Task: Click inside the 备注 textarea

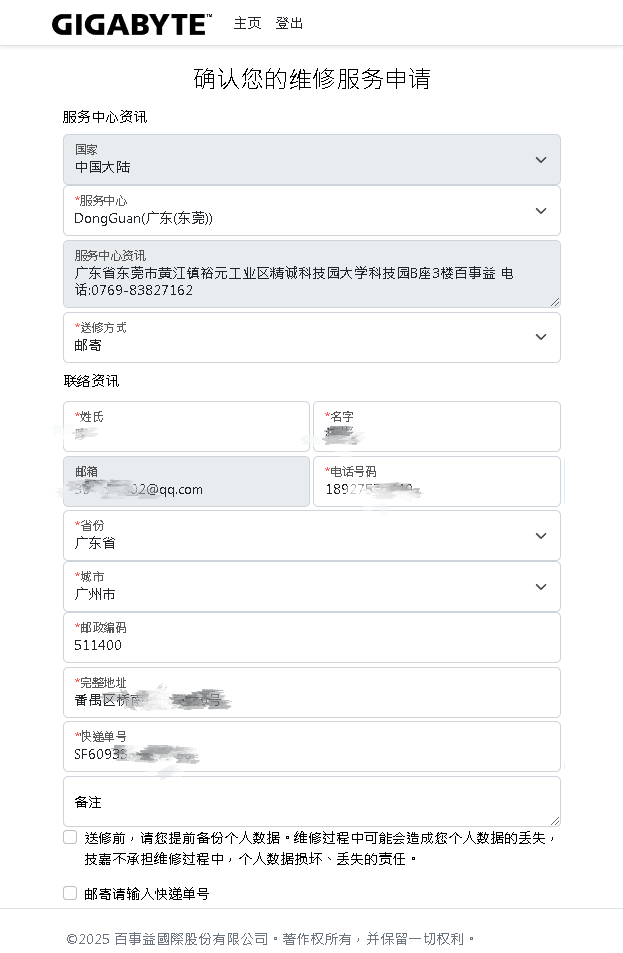Action: click(311, 802)
